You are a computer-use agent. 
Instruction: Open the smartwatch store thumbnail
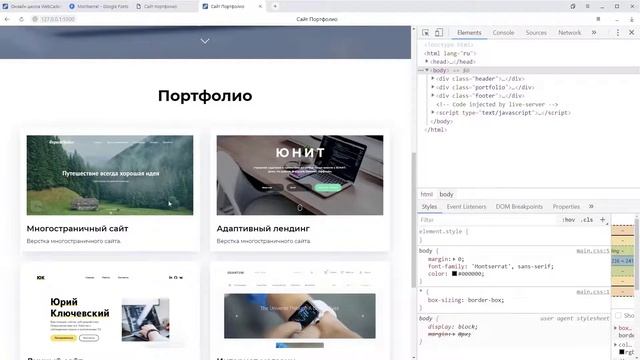click(x=300, y=309)
